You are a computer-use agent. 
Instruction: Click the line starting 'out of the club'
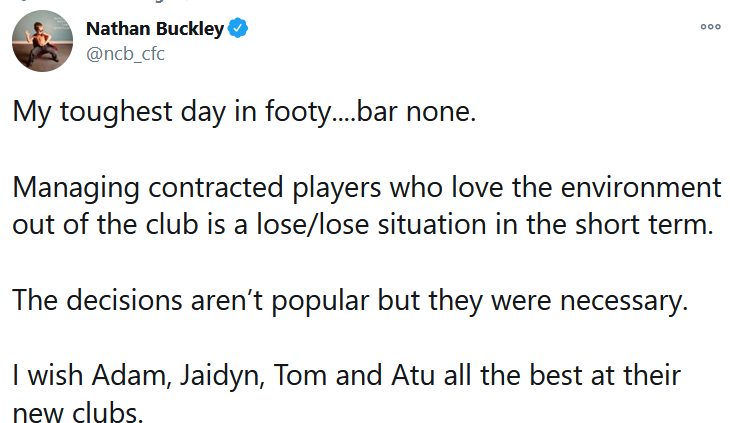tap(363, 225)
